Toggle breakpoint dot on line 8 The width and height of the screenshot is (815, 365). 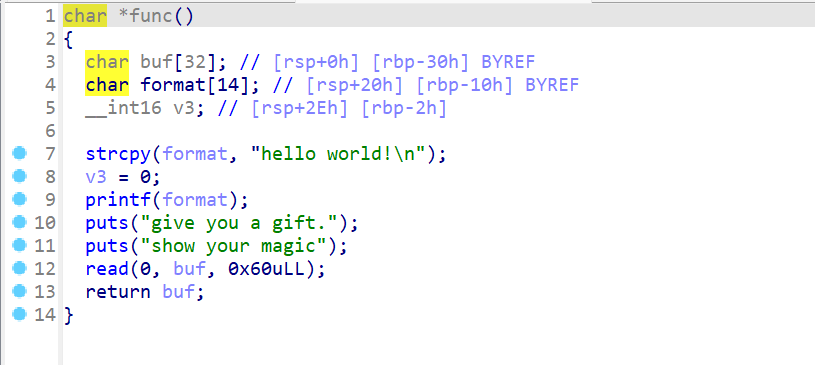coord(19,176)
